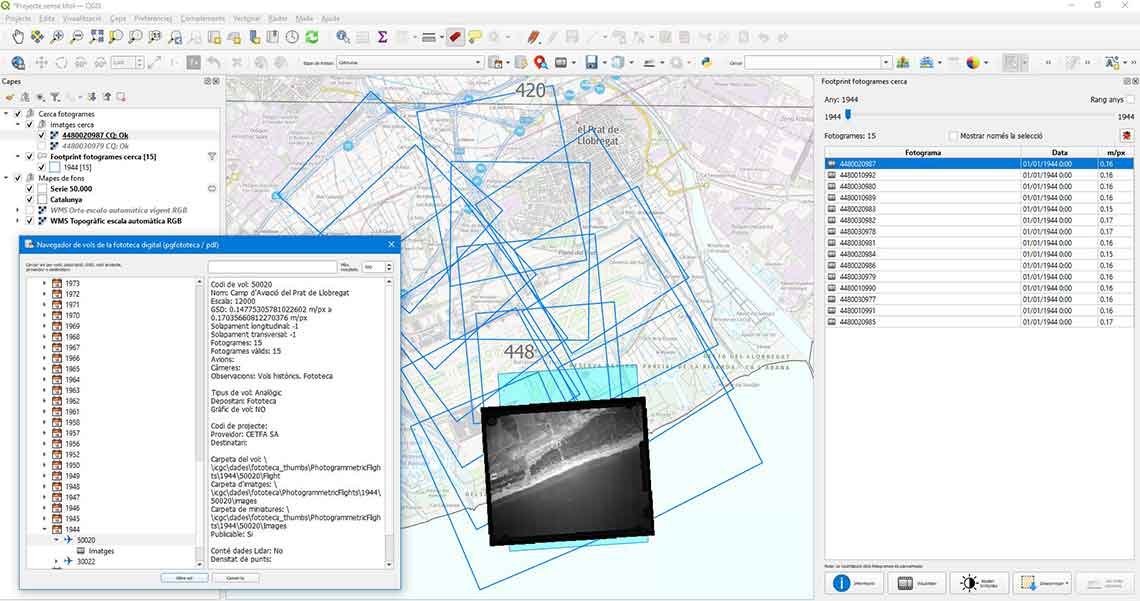Open the Vectorial menu
This screenshot has height=601, width=1140.
(247, 18)
